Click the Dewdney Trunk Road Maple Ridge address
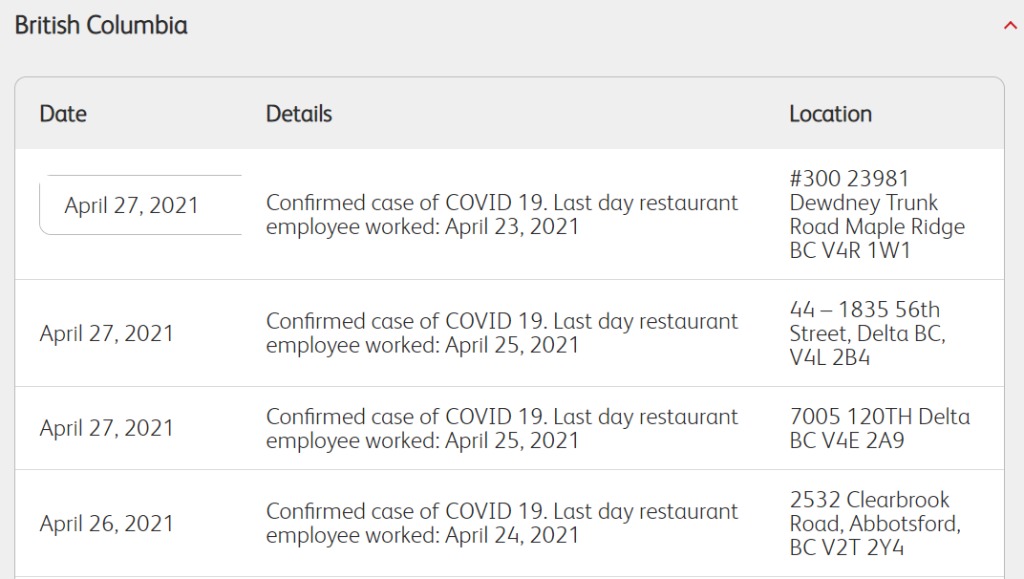 click(876, 214)
